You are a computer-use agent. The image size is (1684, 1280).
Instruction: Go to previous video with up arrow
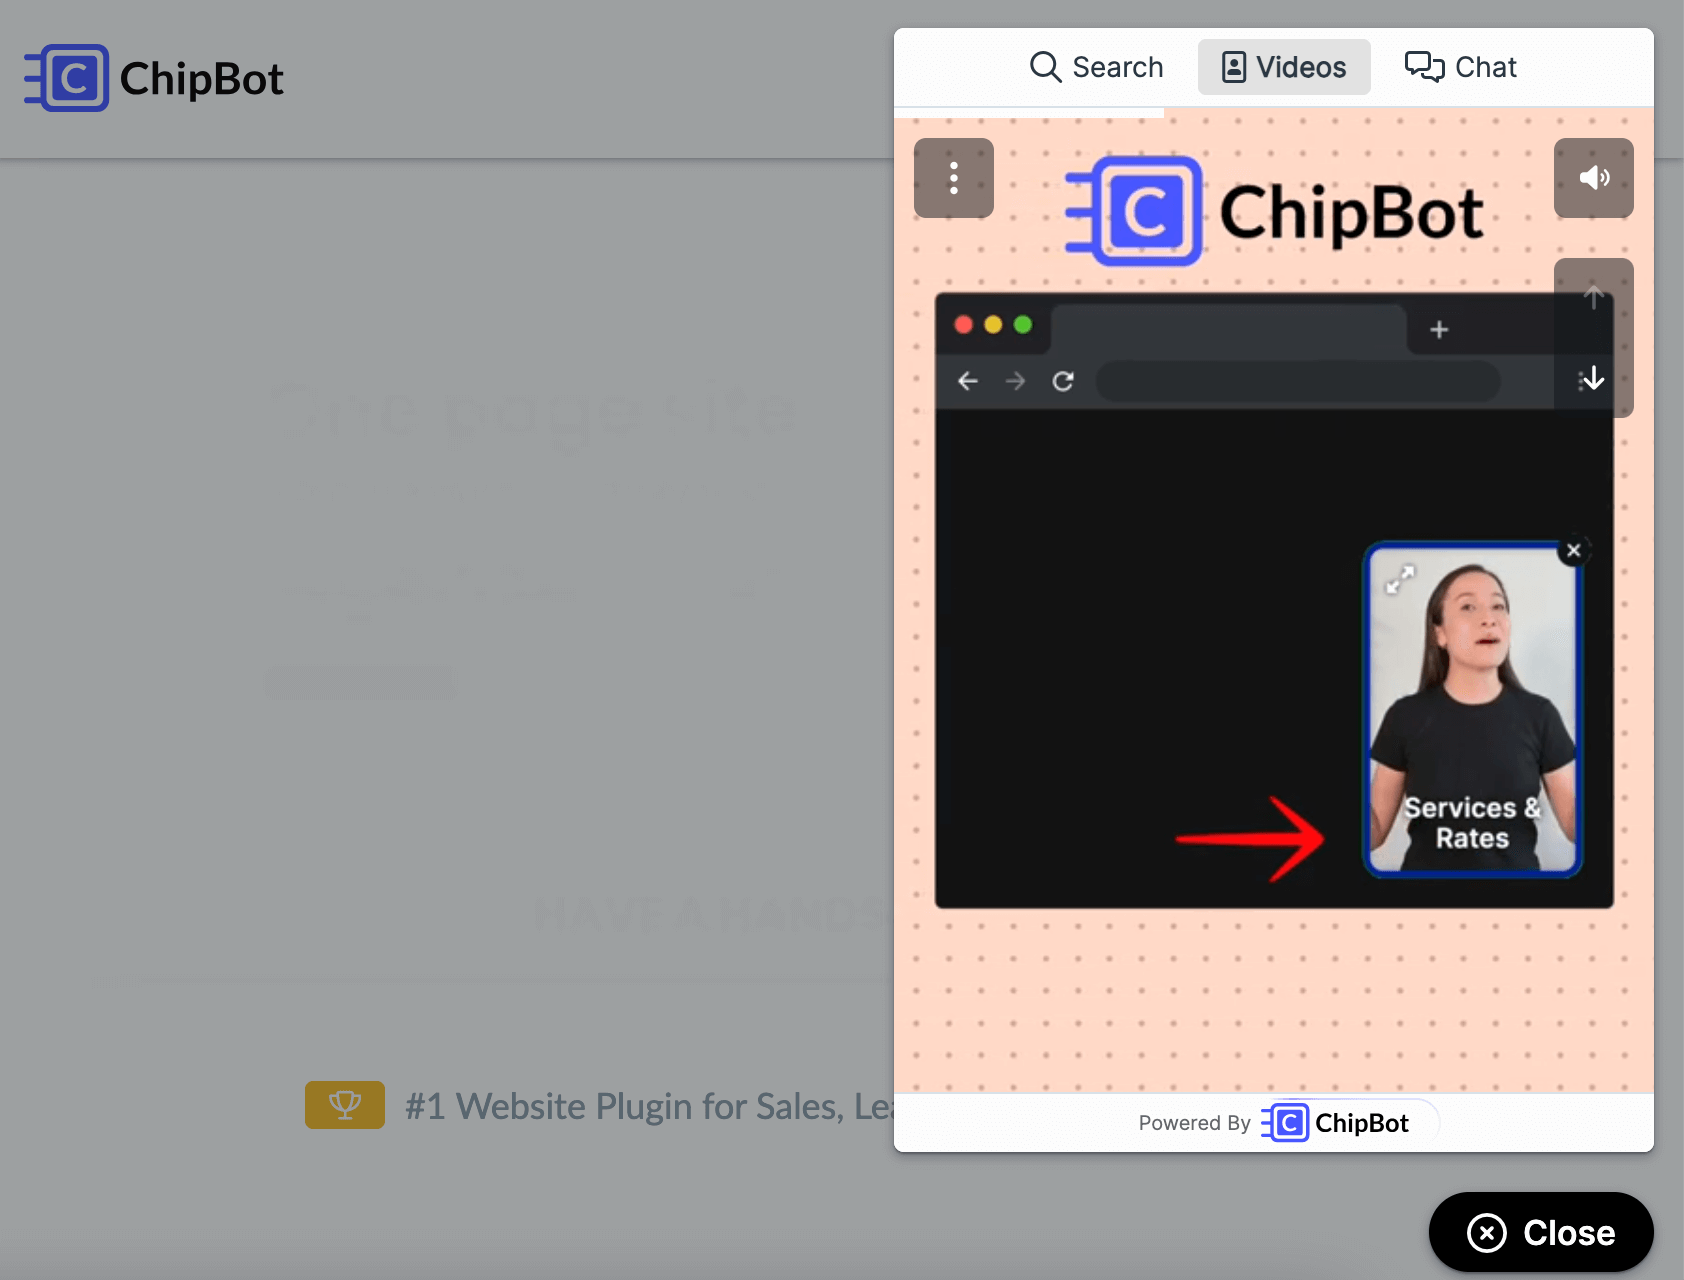coord(1594,298)
